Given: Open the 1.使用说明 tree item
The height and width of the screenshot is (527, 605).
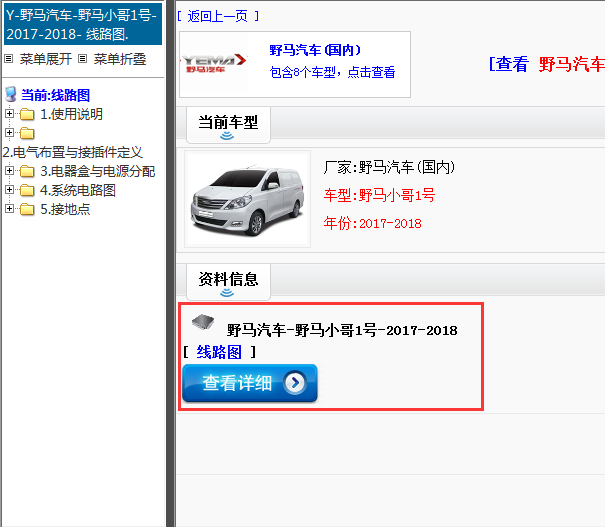Looking at the screenshot, I should [72, 114].
